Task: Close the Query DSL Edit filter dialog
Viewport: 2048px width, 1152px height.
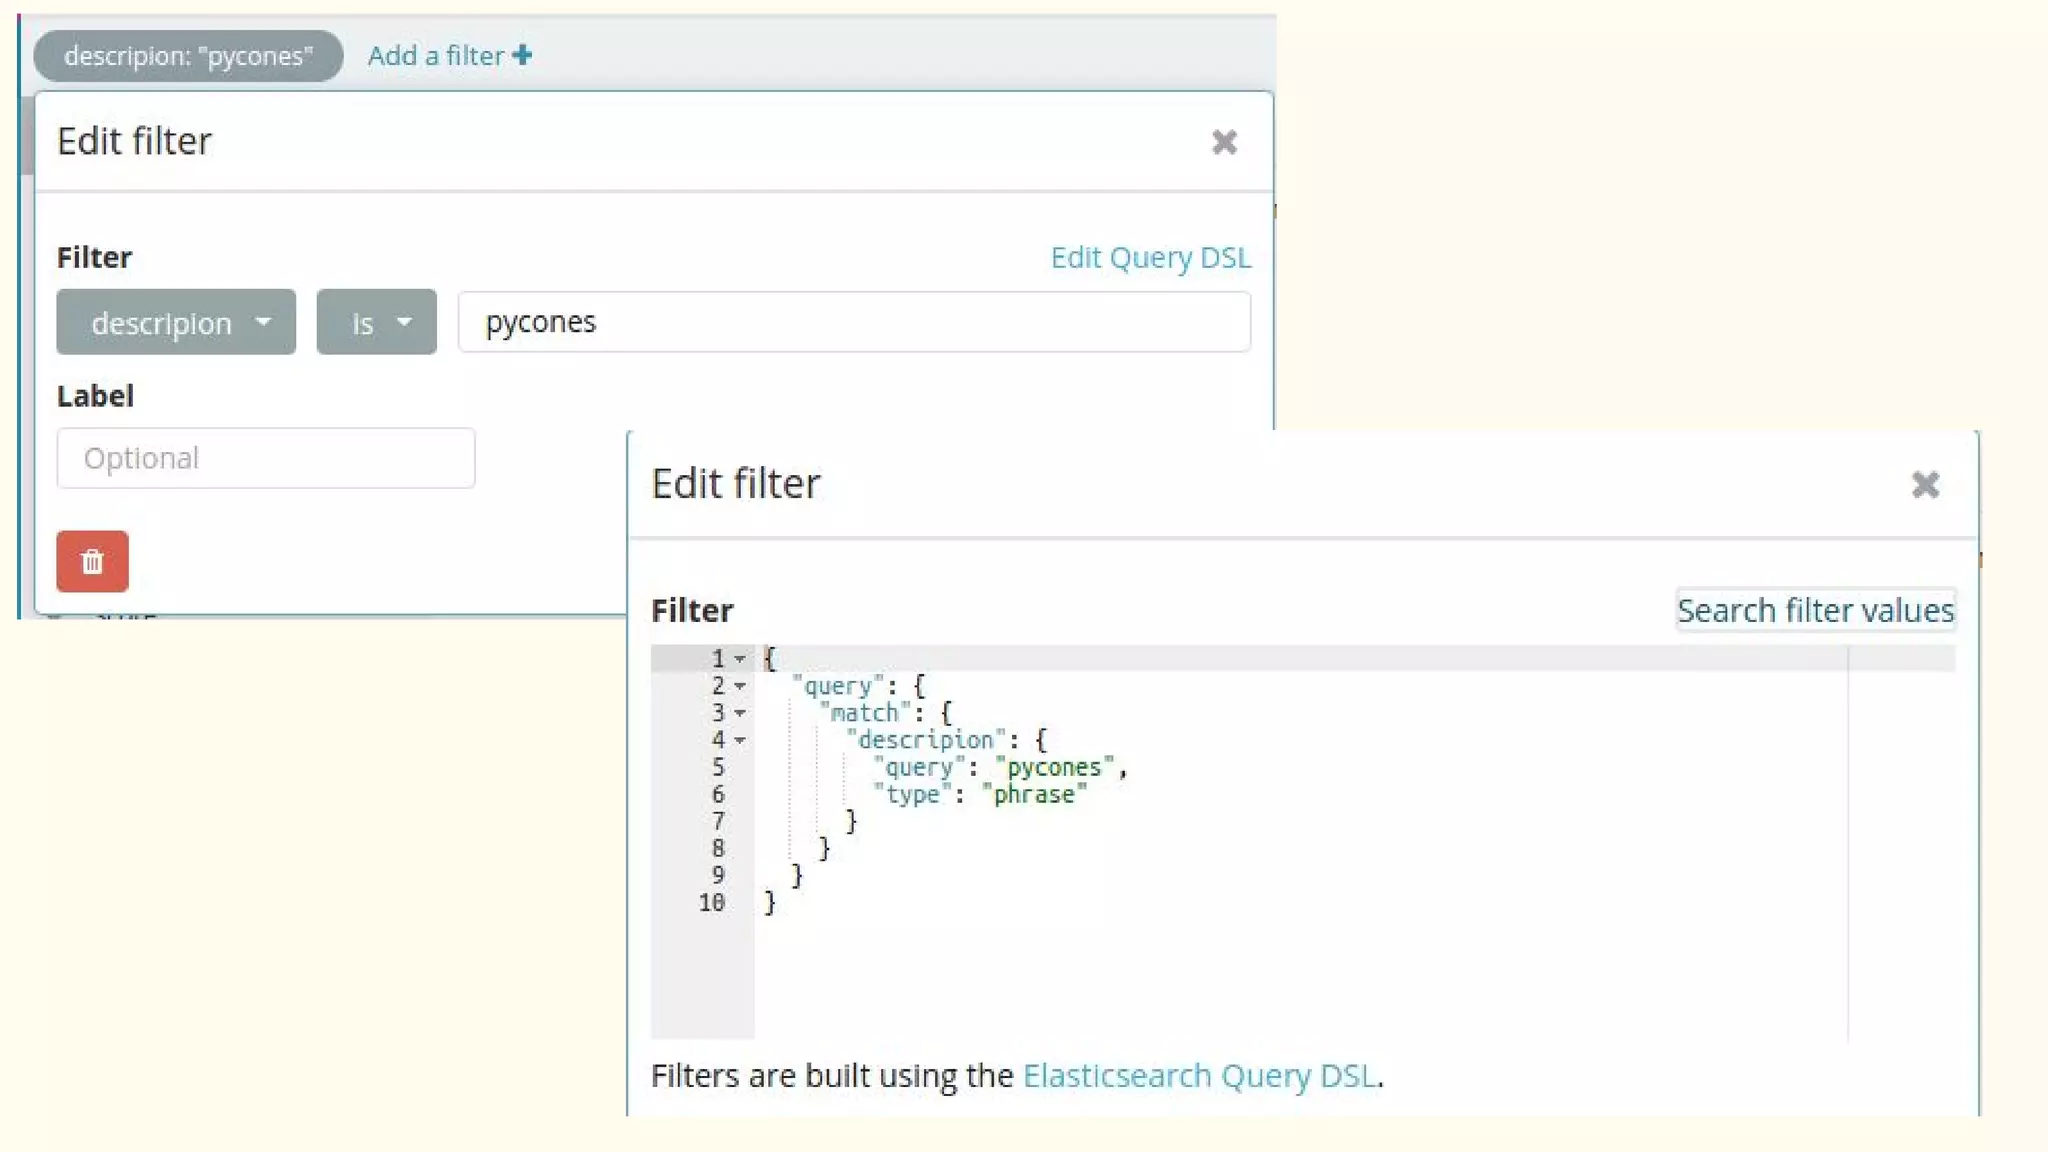Action: pos(1925,485)
